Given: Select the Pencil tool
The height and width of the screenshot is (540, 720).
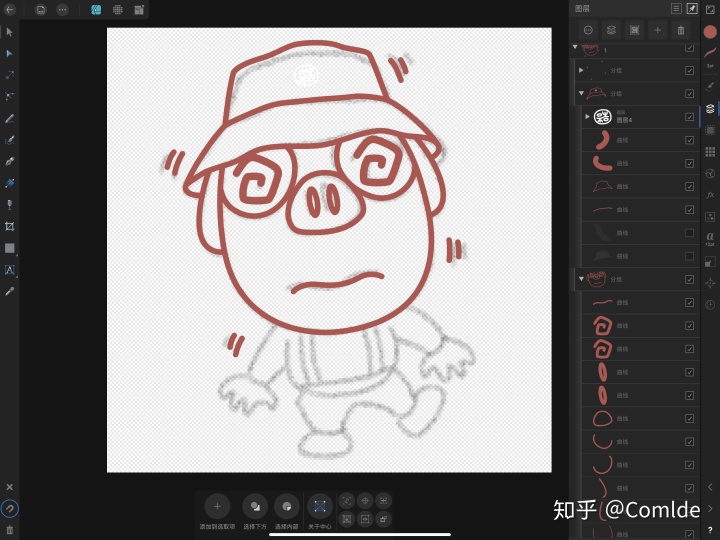Looking at the screenshot, I should click(x=9, y=118).
